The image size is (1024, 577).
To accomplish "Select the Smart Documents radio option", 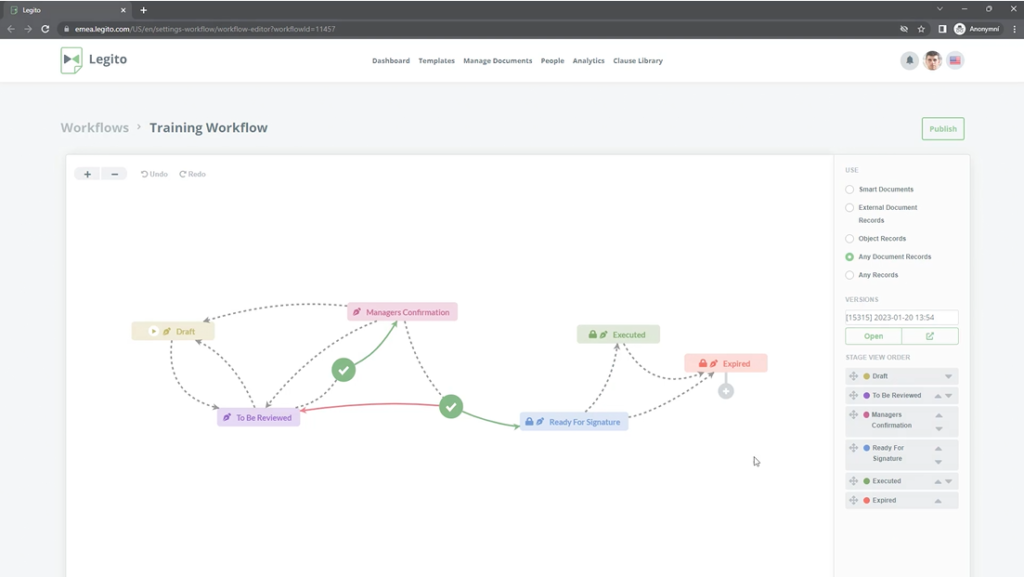I will (850, 189).
